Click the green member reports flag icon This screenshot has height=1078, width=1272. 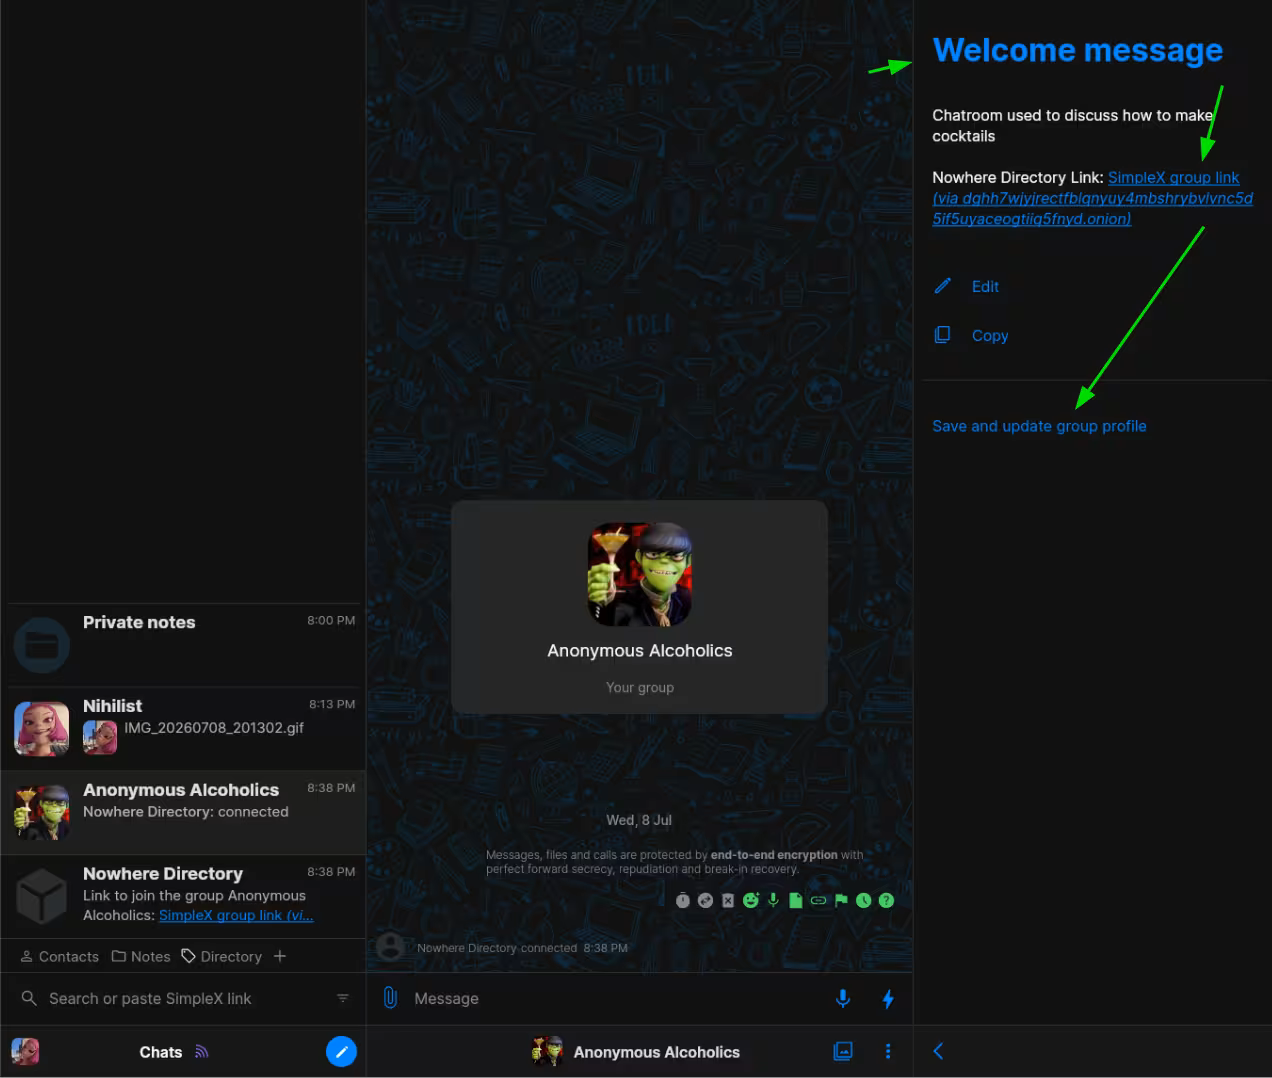(x=841, y=900)
